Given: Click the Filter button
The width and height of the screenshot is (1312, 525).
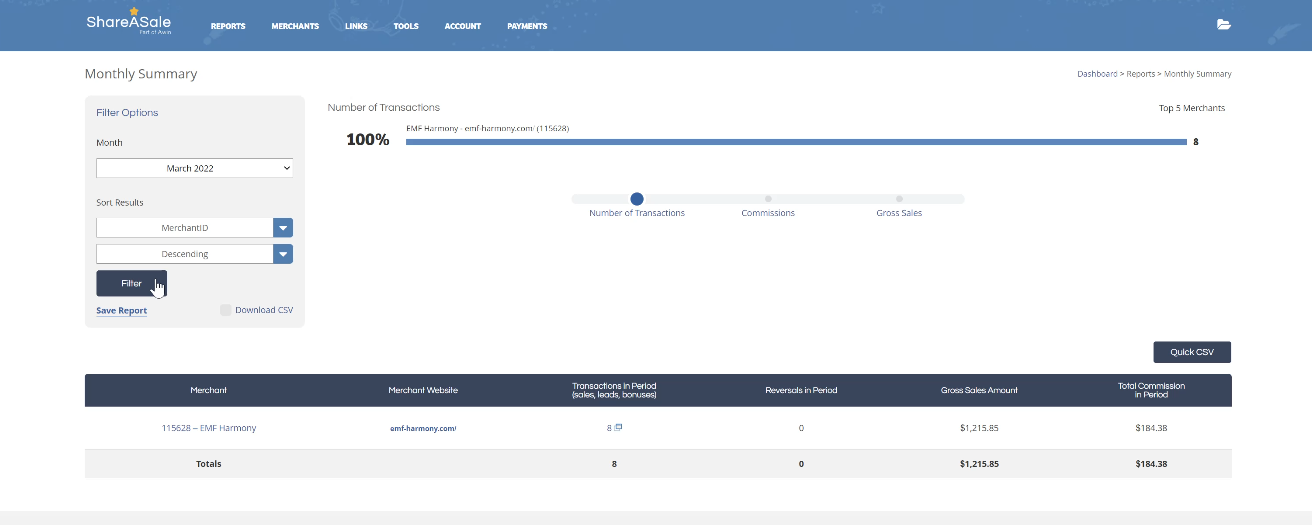Looking at the screenshot, I should (131, 283).
